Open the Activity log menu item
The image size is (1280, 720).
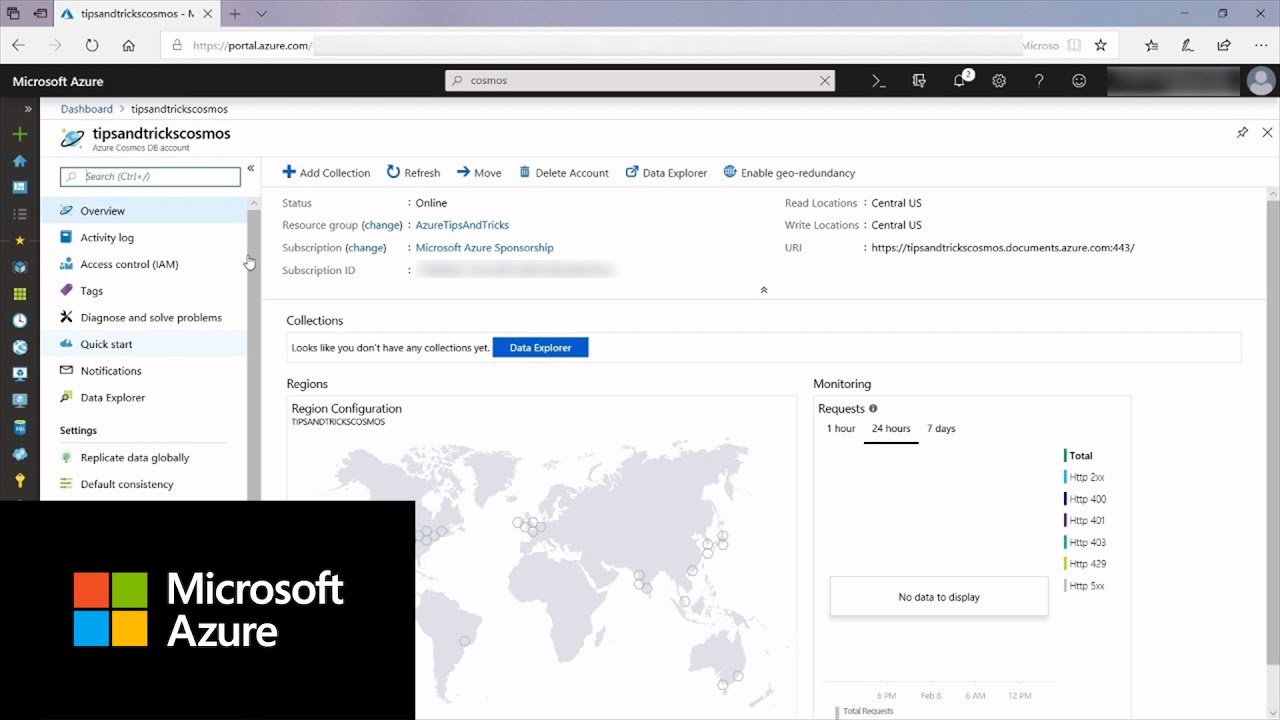(143, 238)
